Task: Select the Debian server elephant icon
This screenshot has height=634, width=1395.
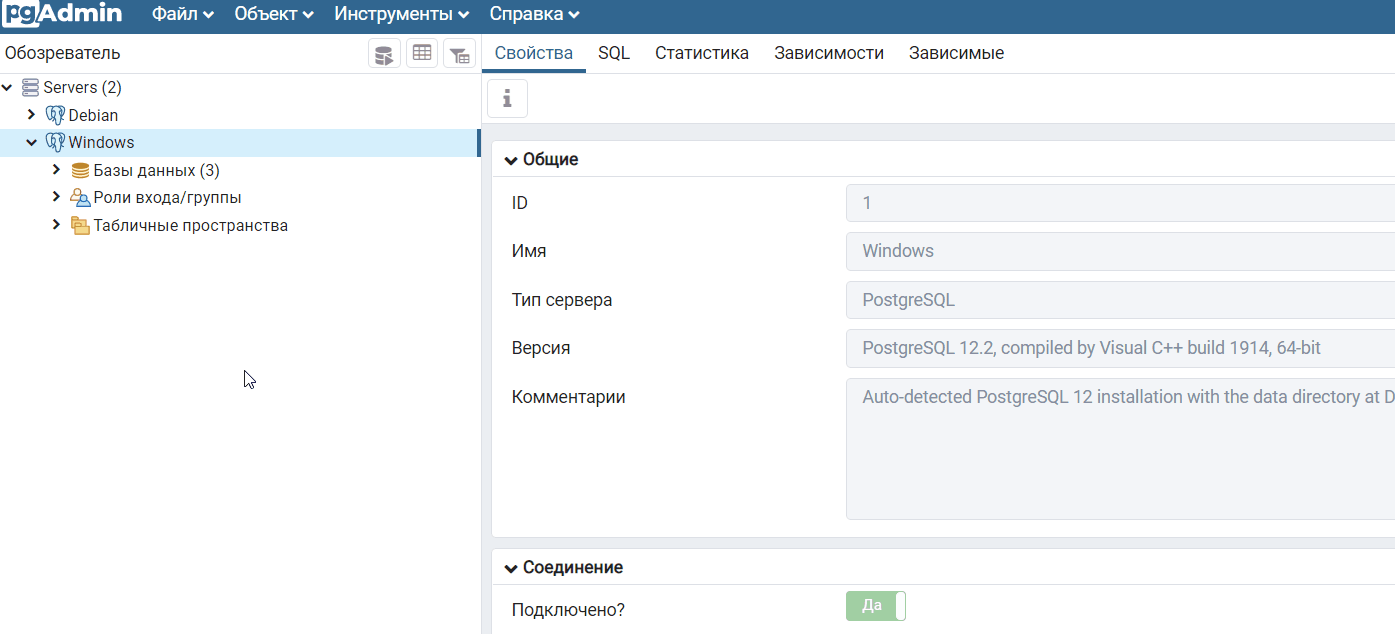Action: click(55, 115)
